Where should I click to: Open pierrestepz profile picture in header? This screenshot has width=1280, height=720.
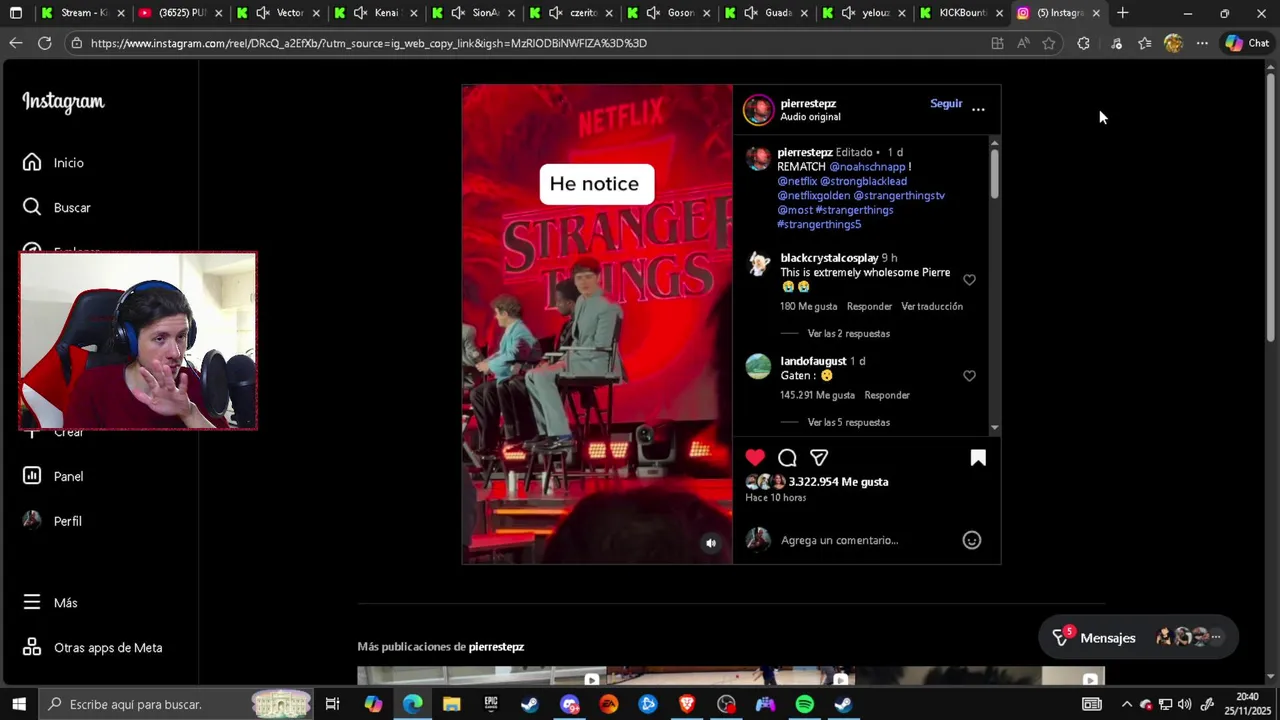758,109
